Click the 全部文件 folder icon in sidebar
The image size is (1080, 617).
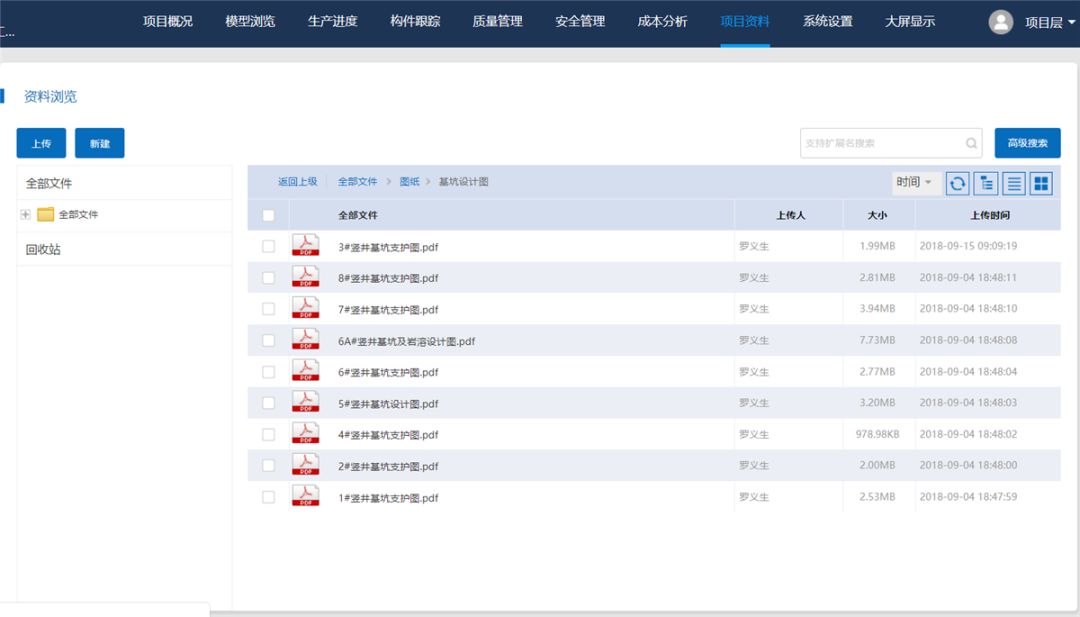point(43,214)
